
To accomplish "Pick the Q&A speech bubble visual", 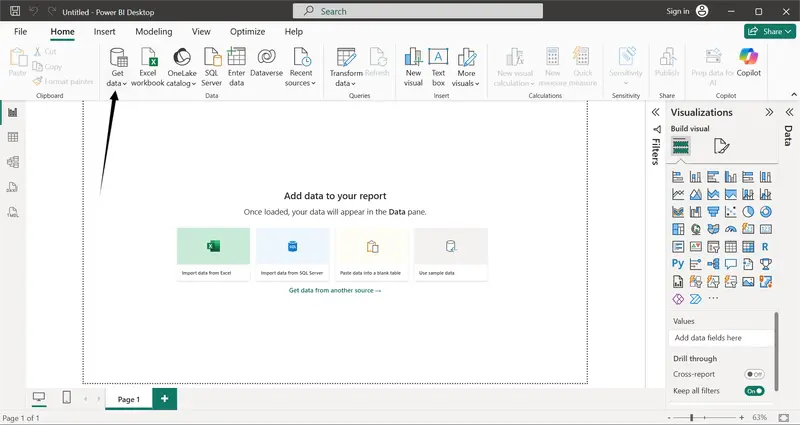I will [731, 264].
